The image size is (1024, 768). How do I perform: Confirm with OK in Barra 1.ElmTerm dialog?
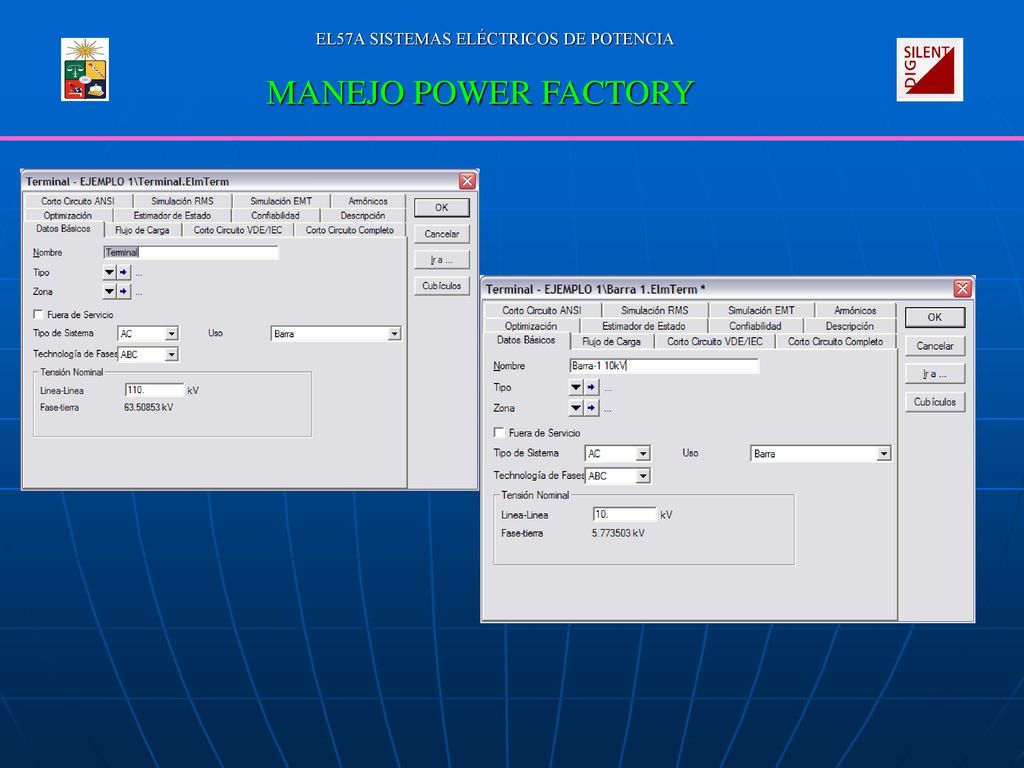point(935,317)
